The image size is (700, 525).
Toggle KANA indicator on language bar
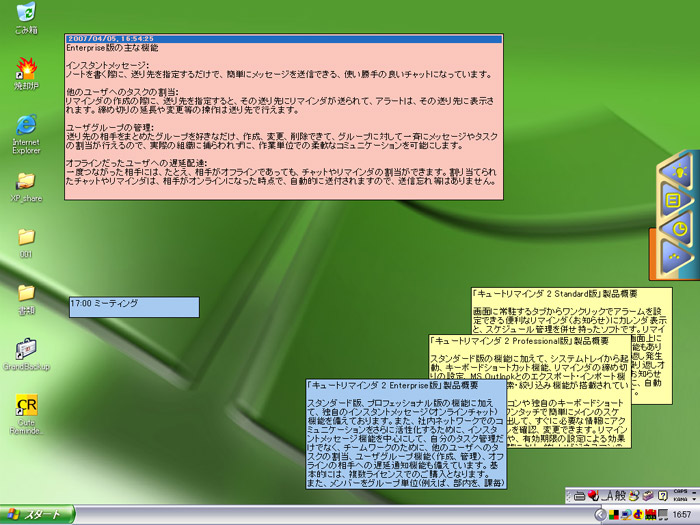coord(680,499)
